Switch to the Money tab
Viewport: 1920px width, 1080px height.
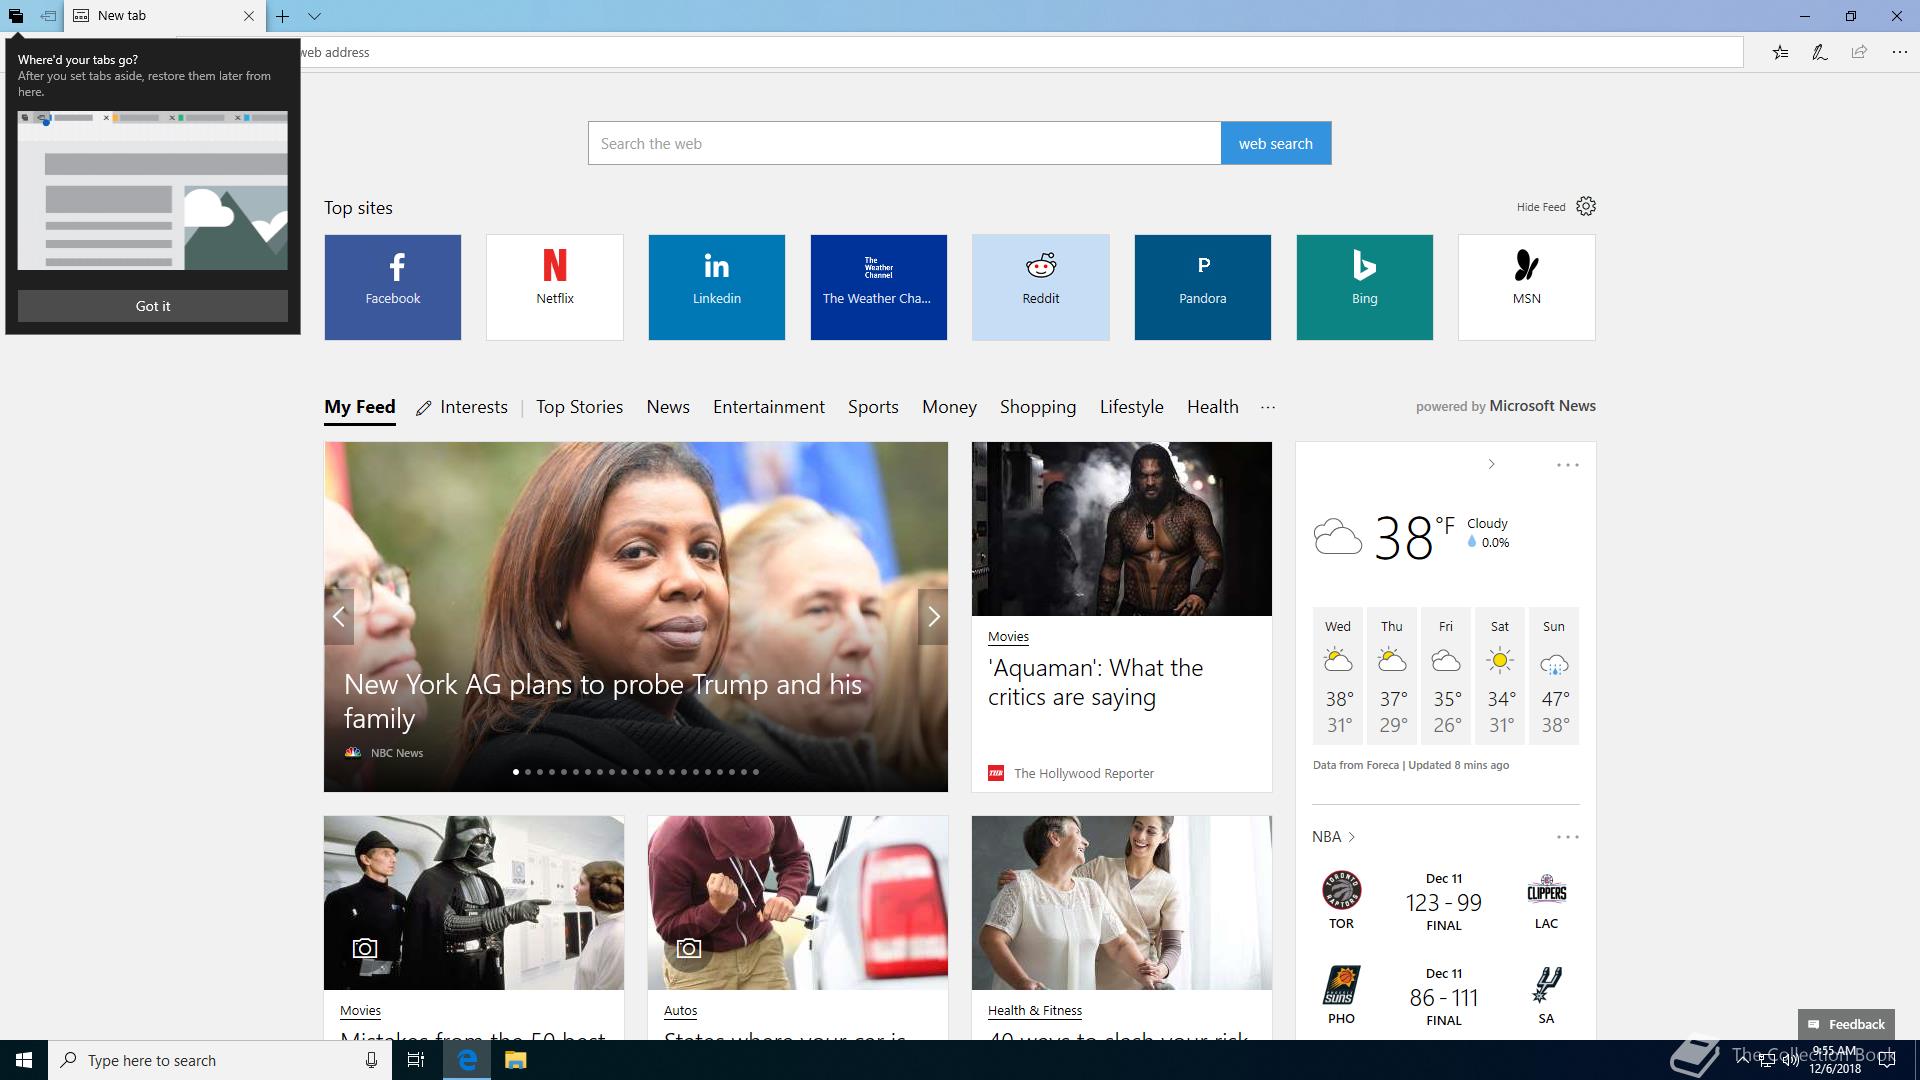click(949, 407)
